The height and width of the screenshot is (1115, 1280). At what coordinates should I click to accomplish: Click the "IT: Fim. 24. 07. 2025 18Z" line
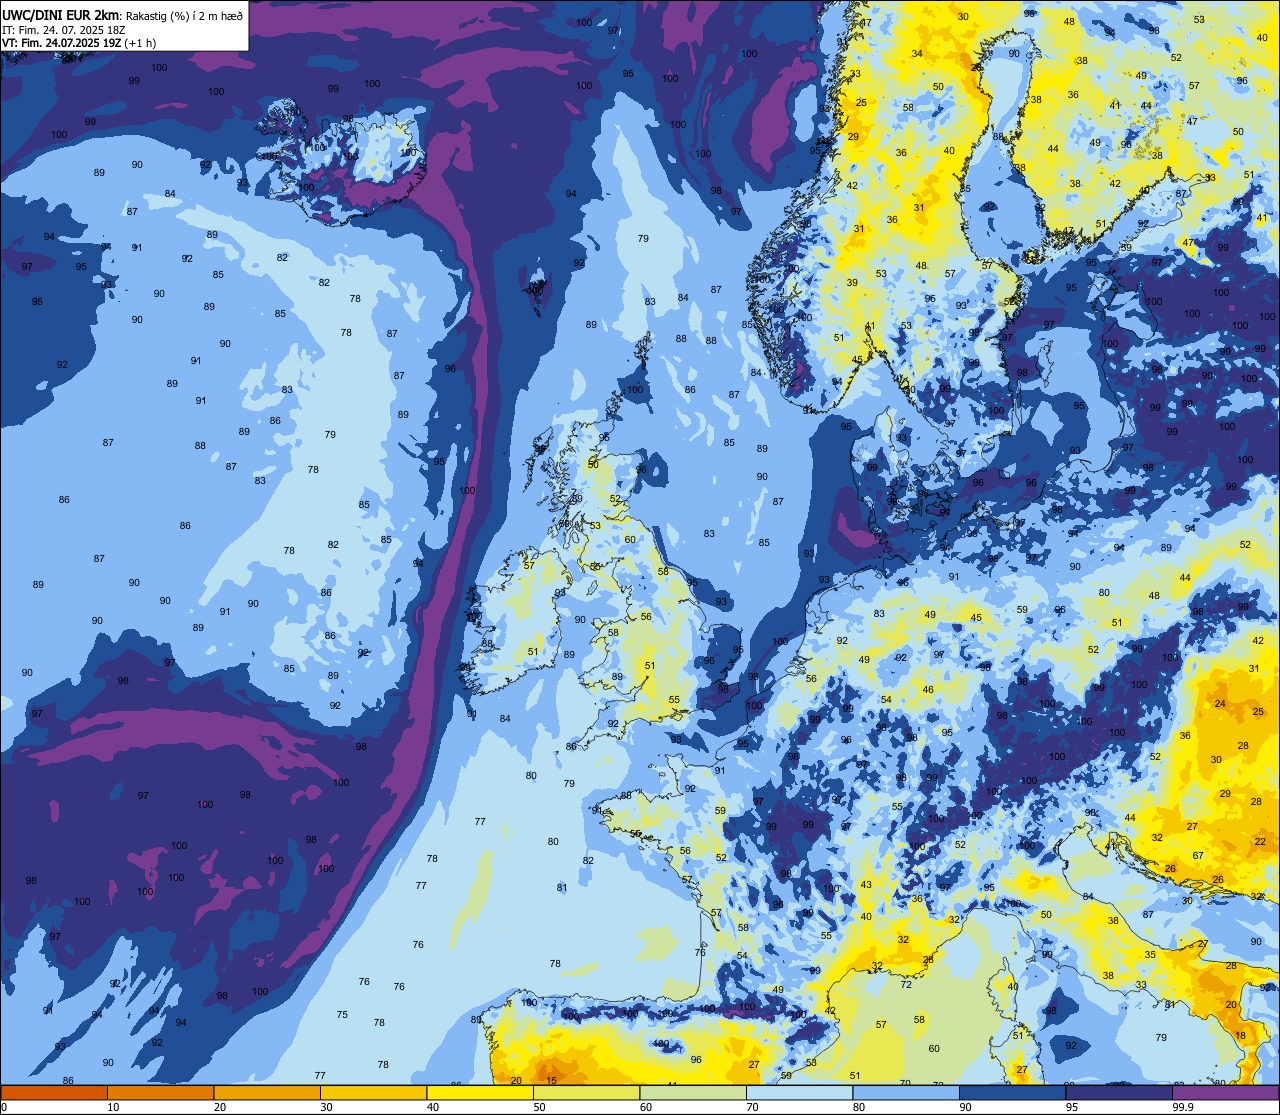point(64,30)
